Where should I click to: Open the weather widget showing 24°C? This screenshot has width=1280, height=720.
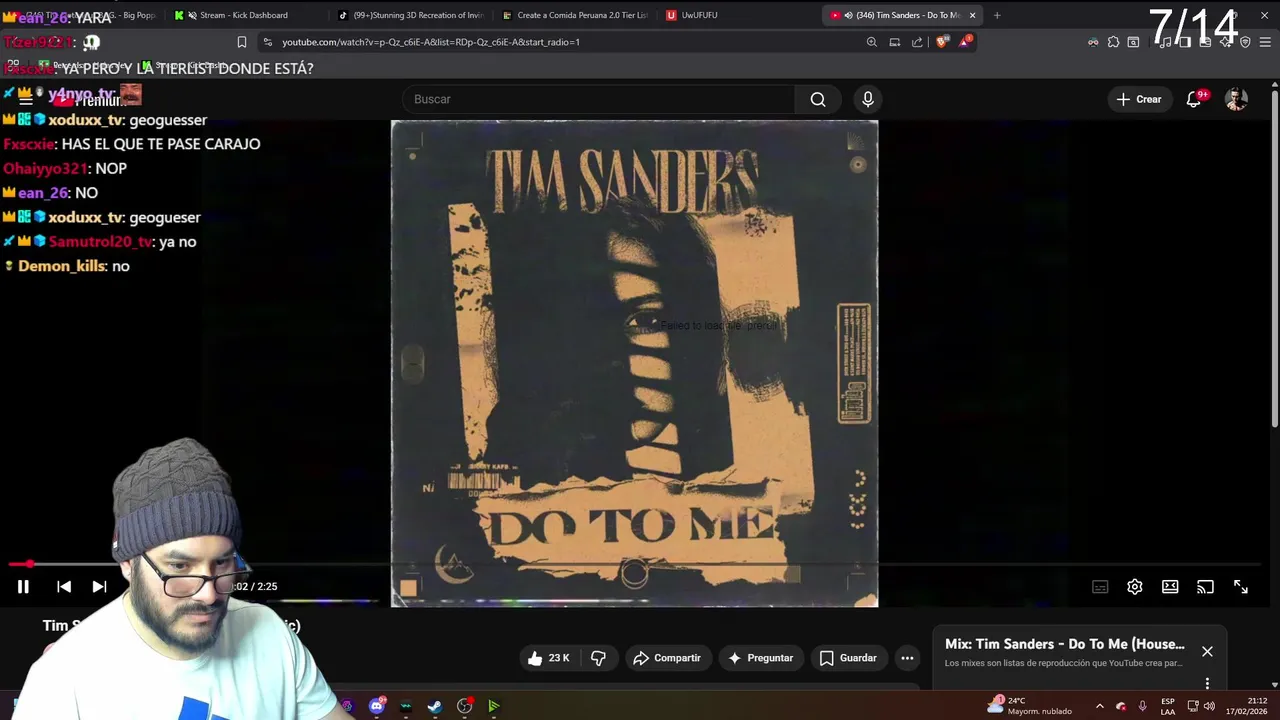pyautogui.click(x=1029, y=706)
